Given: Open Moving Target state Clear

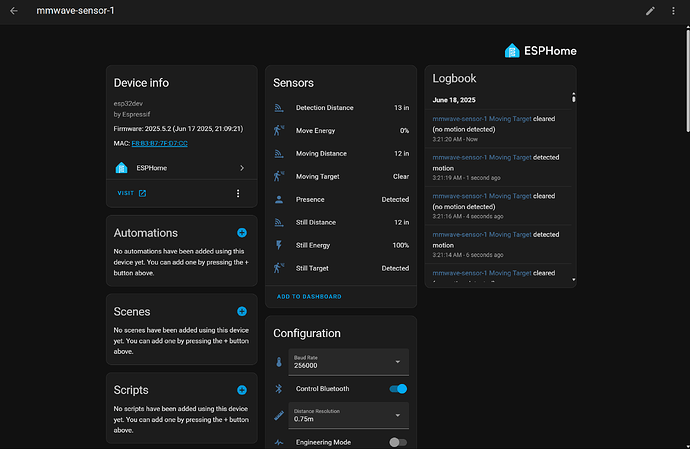Looking at the screenshot, I should [401, 177].
